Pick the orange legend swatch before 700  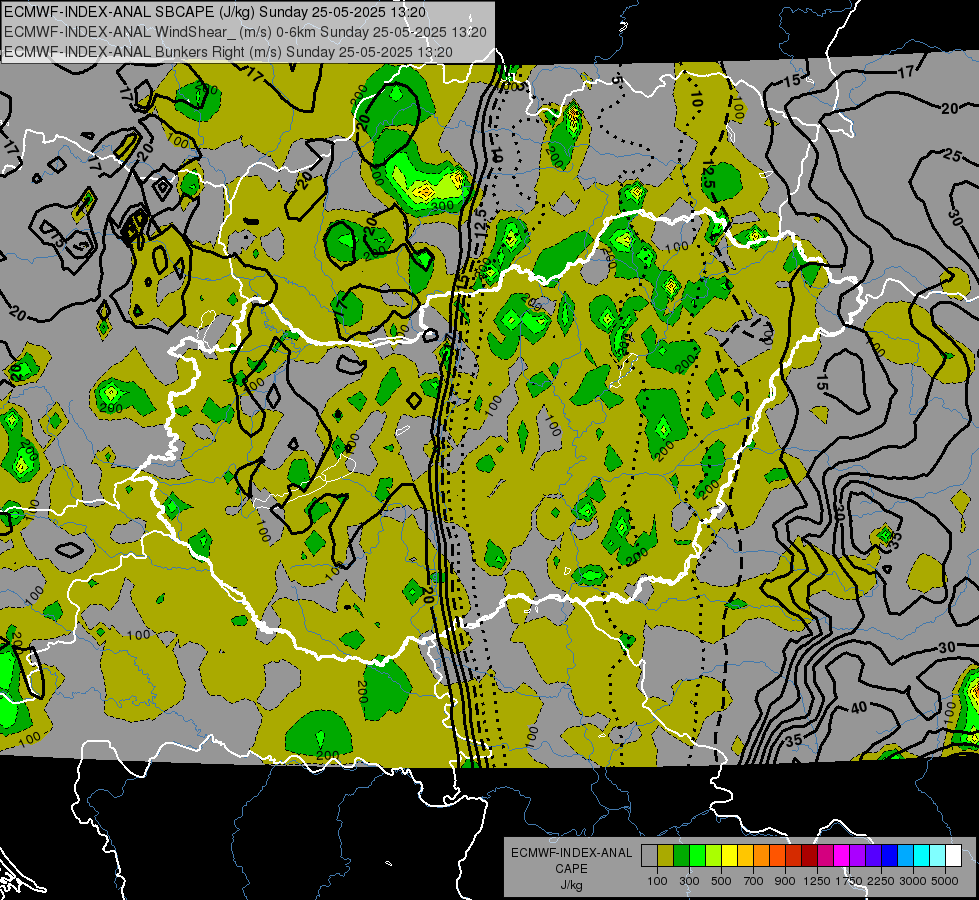[x=761, y=856]
